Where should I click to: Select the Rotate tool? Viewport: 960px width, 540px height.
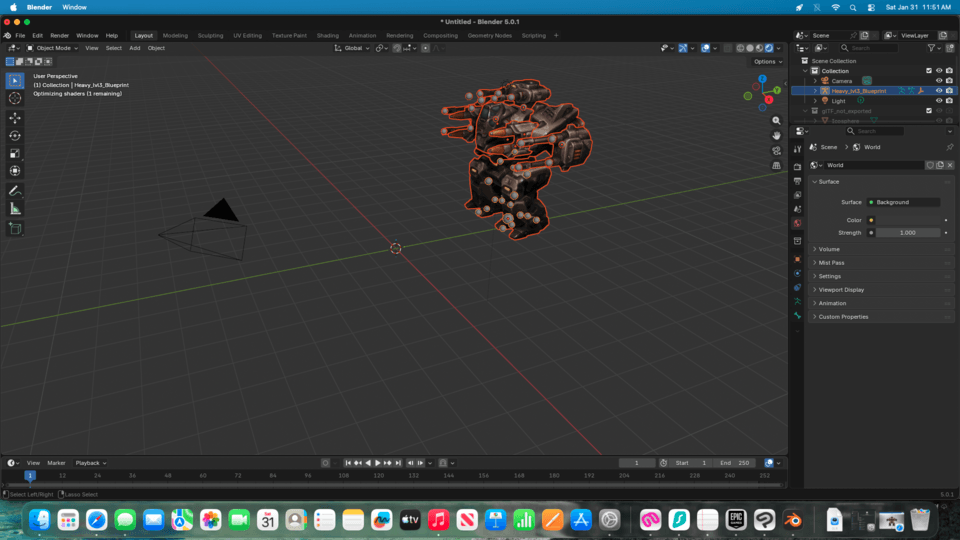click(15, 136)
